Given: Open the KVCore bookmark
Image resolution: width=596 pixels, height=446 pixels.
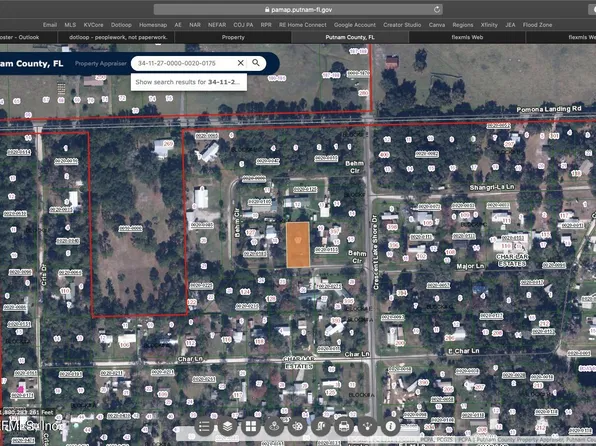Looking at the screenshot, I should [x=94, y=25].
